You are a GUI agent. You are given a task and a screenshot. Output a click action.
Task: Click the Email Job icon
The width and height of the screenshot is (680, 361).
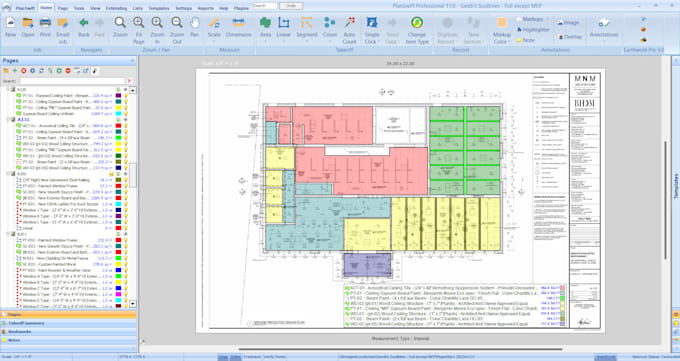(x=63, y=30)
